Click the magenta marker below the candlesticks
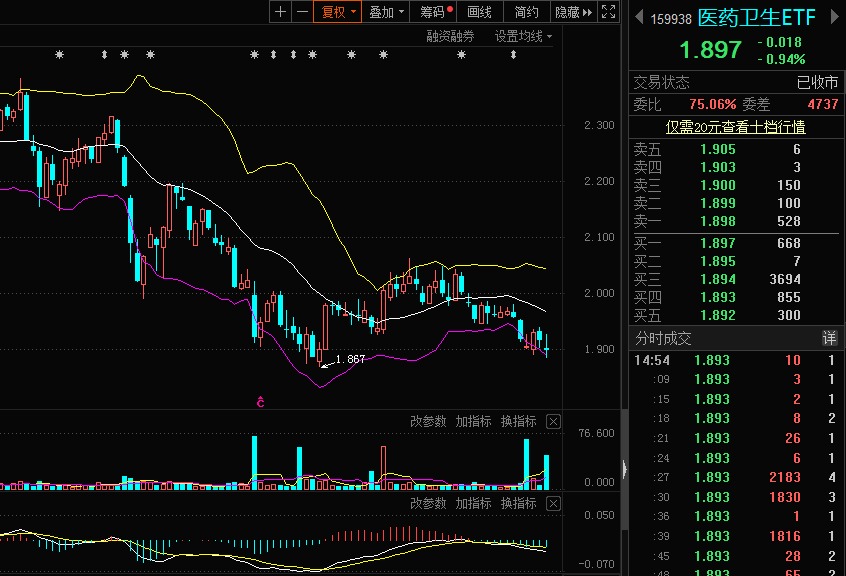This screenshot has height=576, width=846. click(x=261, y=401)
